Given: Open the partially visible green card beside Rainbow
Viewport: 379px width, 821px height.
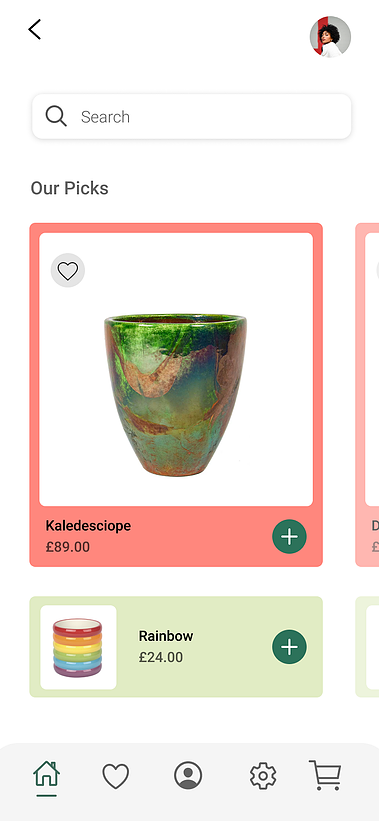Looking at the screenshot, I should pos(367,647).
